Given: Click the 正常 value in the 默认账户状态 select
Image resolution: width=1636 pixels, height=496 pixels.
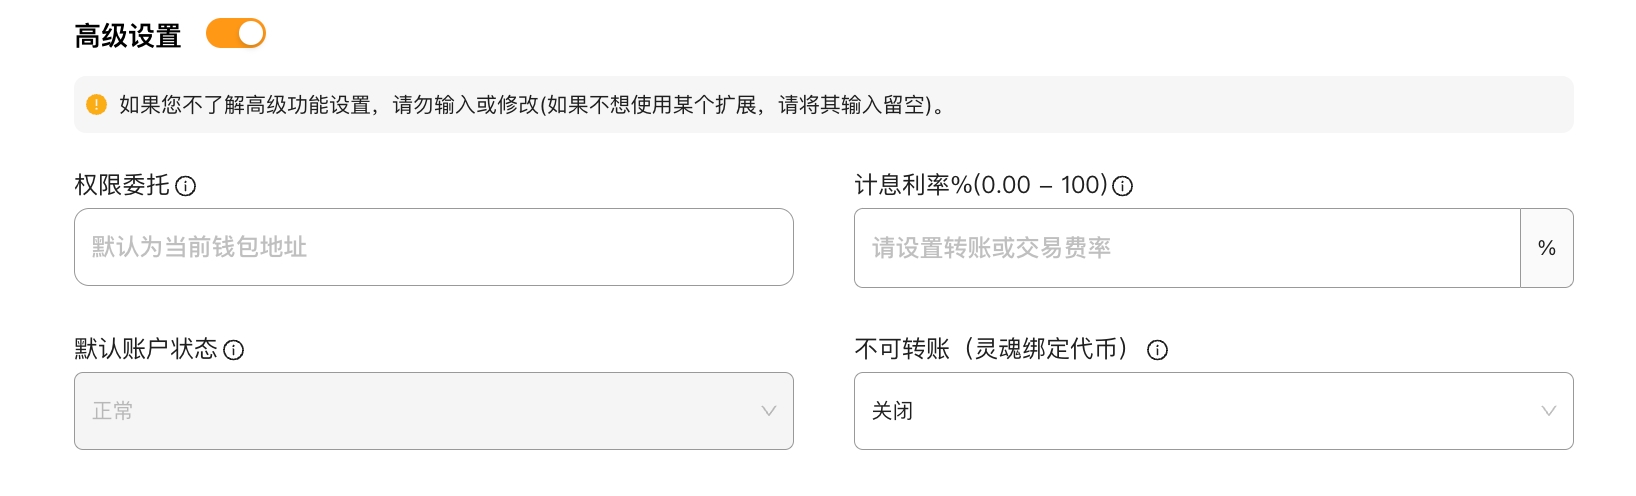Looking at the screenshot, I should [113, 411].
